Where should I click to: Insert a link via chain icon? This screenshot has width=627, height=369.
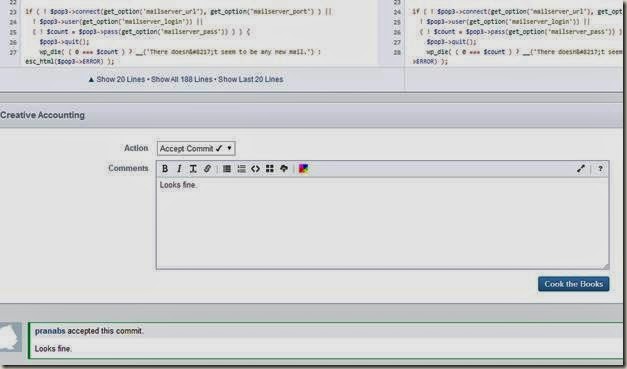coord(207,169)
